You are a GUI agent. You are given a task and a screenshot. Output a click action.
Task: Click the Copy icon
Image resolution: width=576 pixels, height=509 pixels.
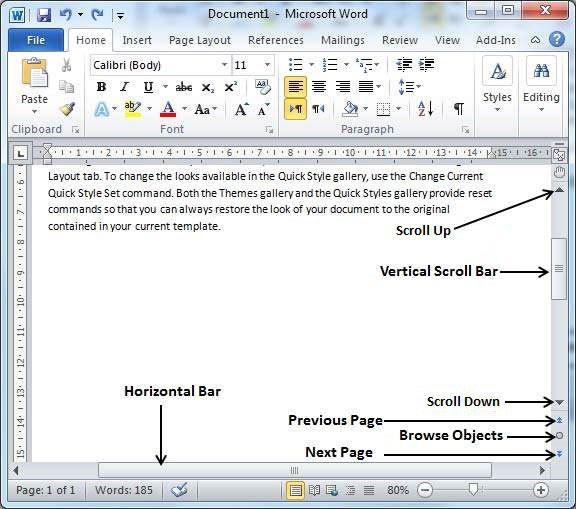[66, 87]
